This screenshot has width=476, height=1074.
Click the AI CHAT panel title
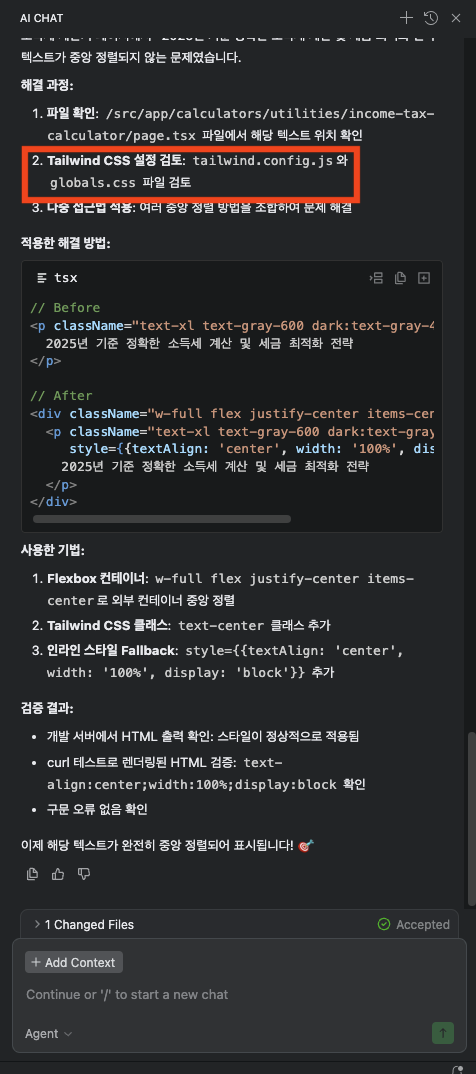42,18
